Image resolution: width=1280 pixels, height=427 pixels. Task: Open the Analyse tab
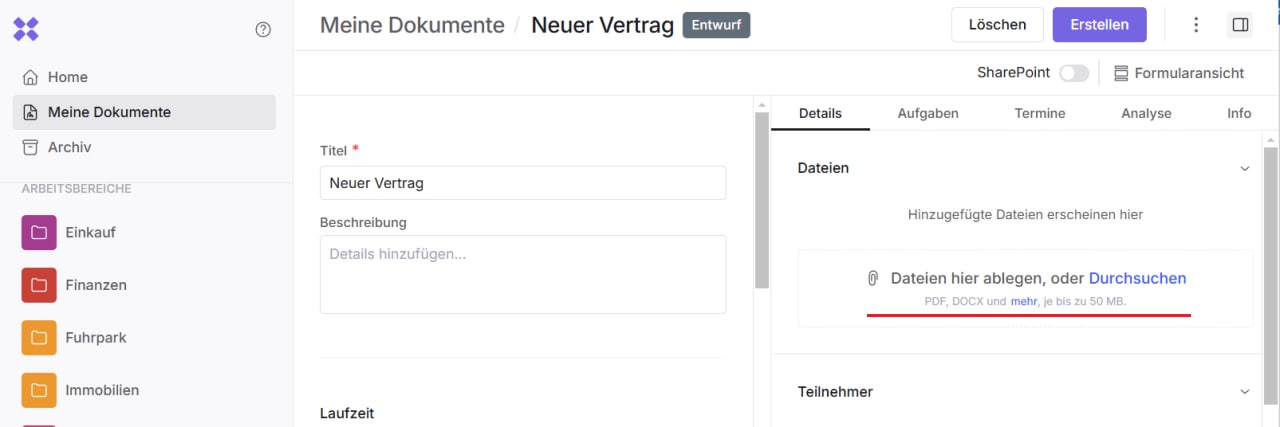1146,113
